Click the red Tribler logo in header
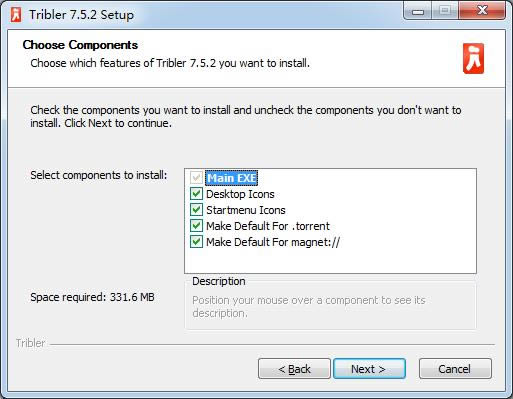The width and height of the screenshot is (513, 399). [473, 58]
